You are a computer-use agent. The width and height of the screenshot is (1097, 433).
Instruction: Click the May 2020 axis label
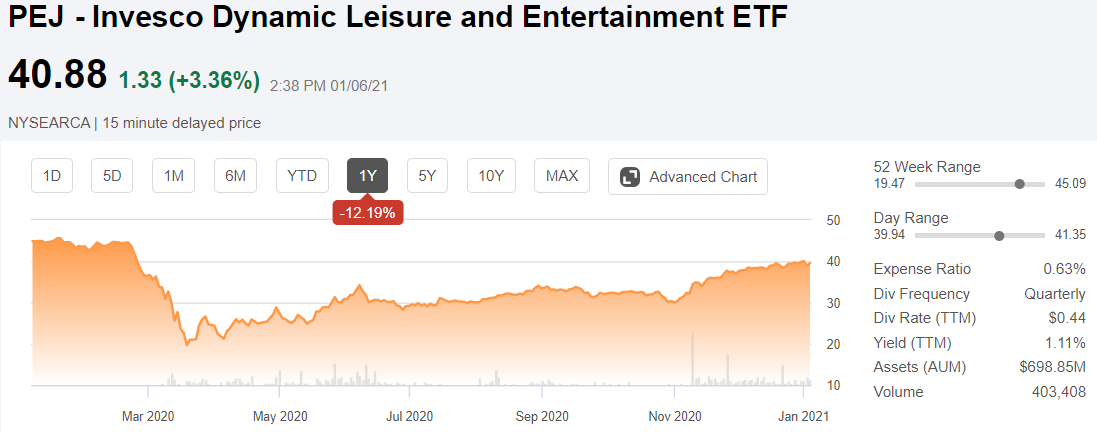280,416
